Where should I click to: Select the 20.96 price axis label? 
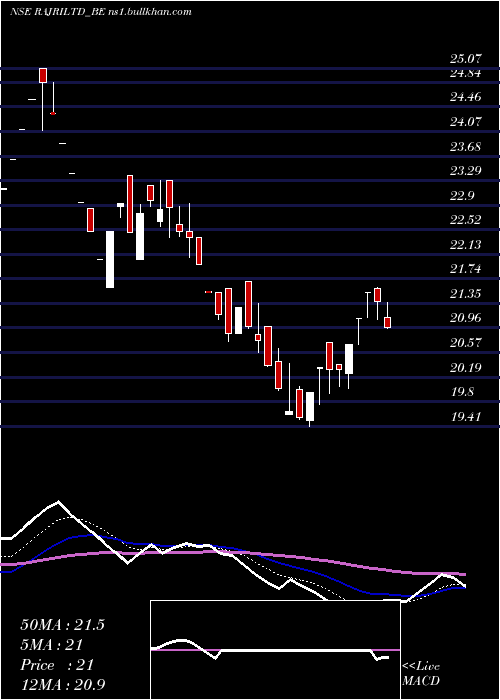[x=466, y=318]
